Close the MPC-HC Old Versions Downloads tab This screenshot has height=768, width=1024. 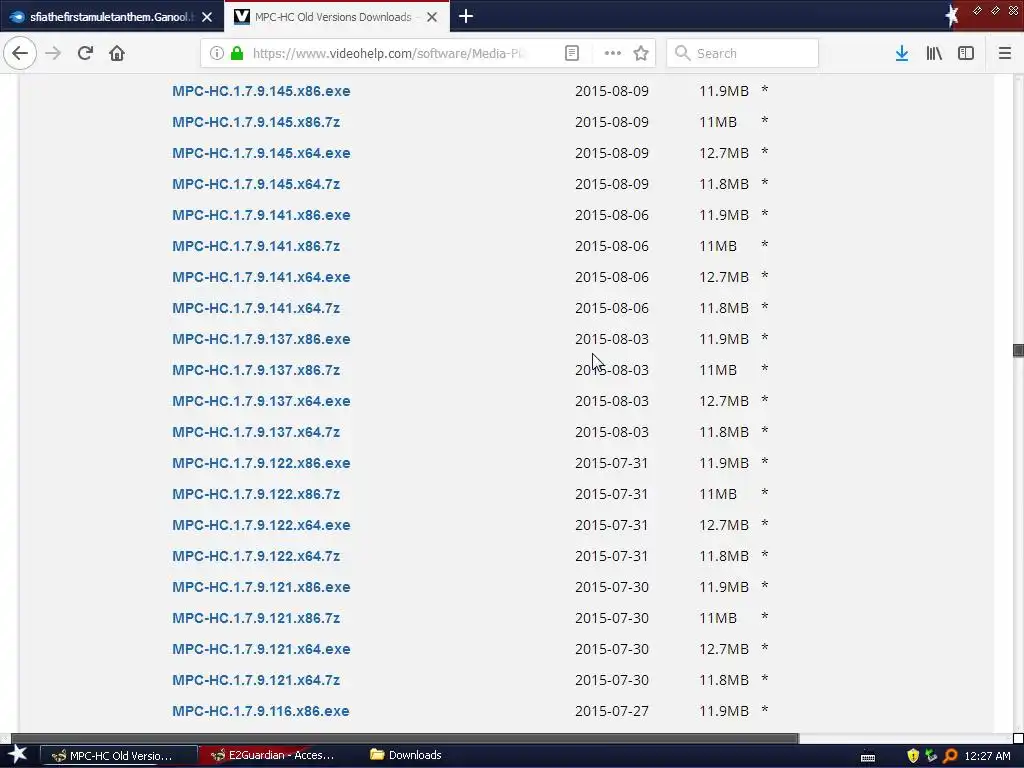click(x=432, y=17)
